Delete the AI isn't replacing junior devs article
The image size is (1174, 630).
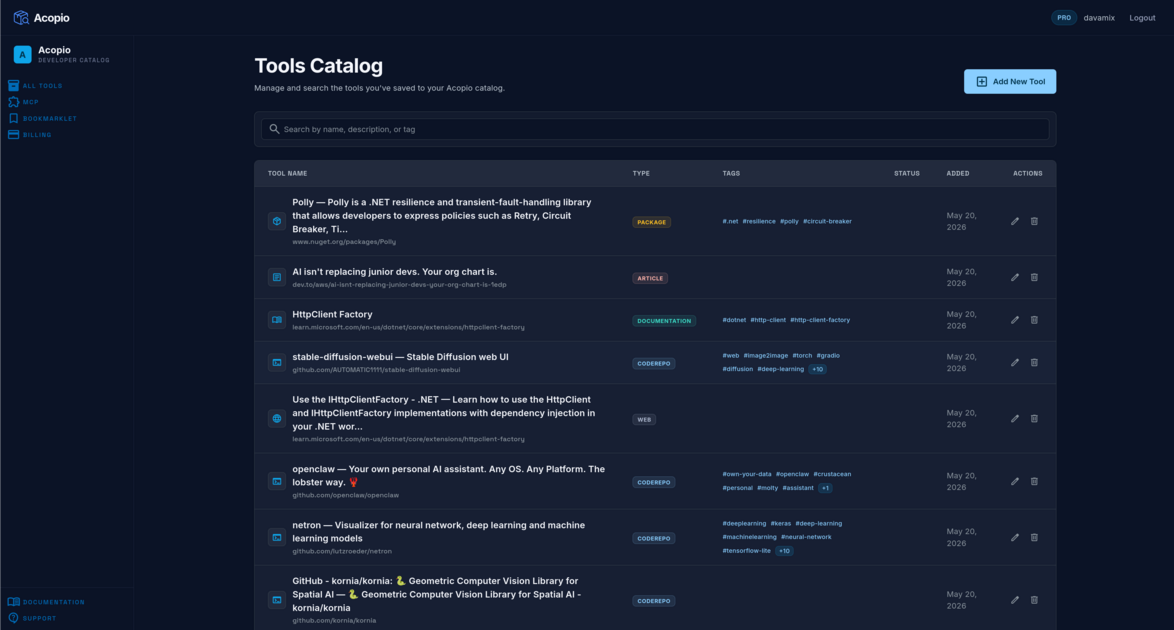coord(1034,277)
